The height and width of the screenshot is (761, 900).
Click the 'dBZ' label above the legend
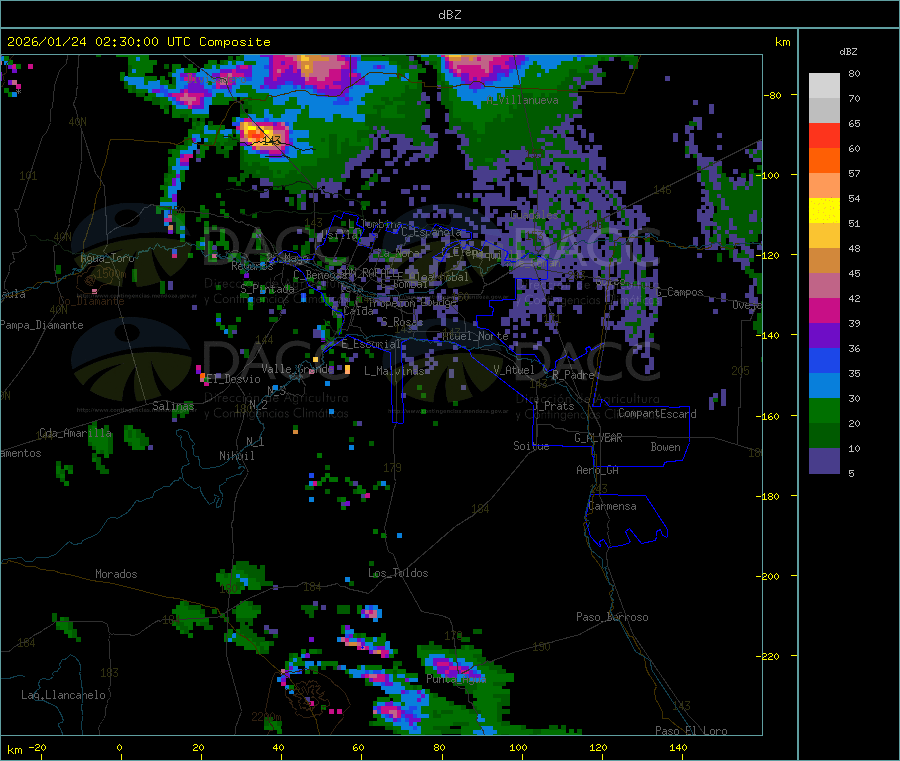(848, 52)
